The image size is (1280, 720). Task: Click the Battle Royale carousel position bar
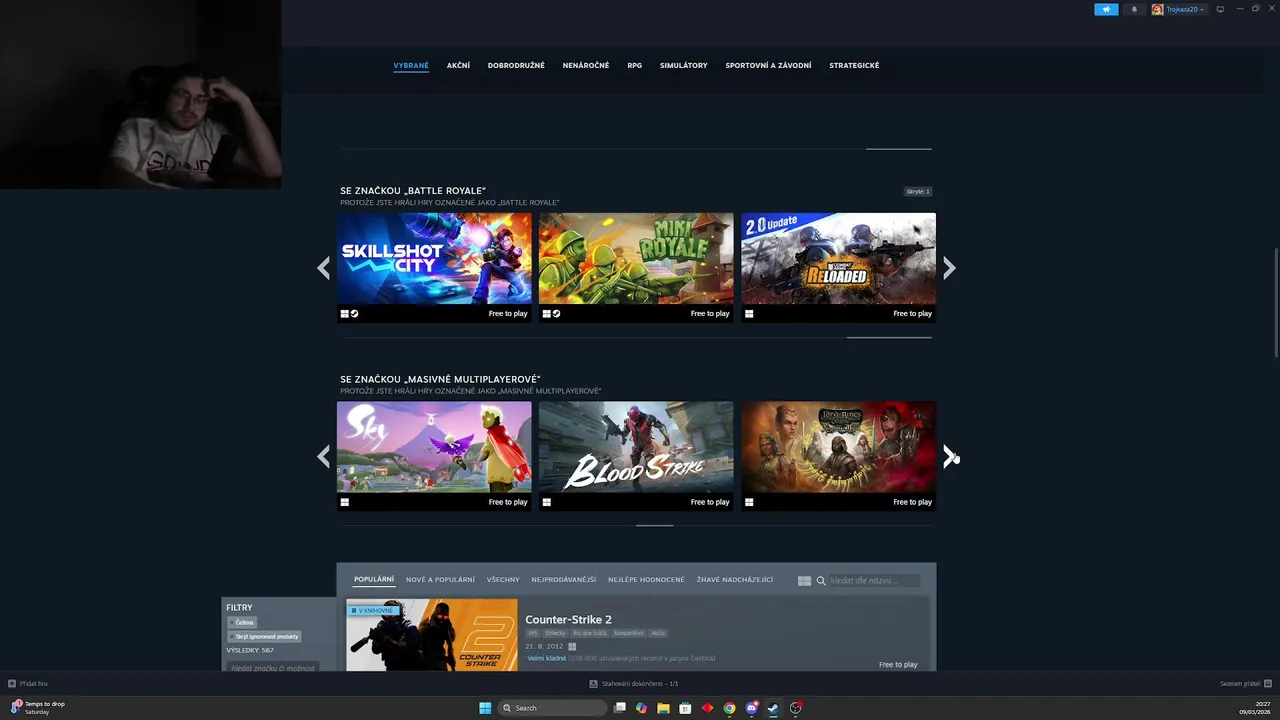[889, 338]
